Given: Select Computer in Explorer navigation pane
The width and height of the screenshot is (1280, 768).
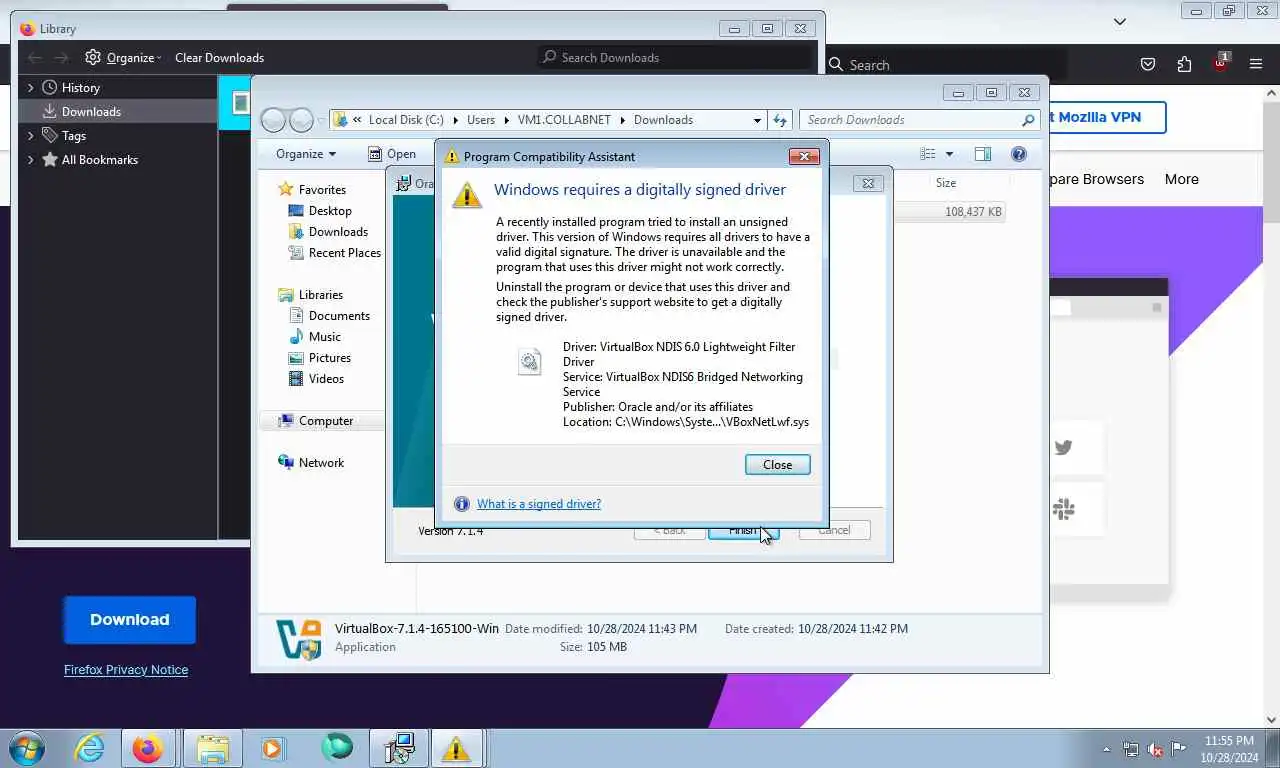Looking at the screenshot, I should pos(325,421).
